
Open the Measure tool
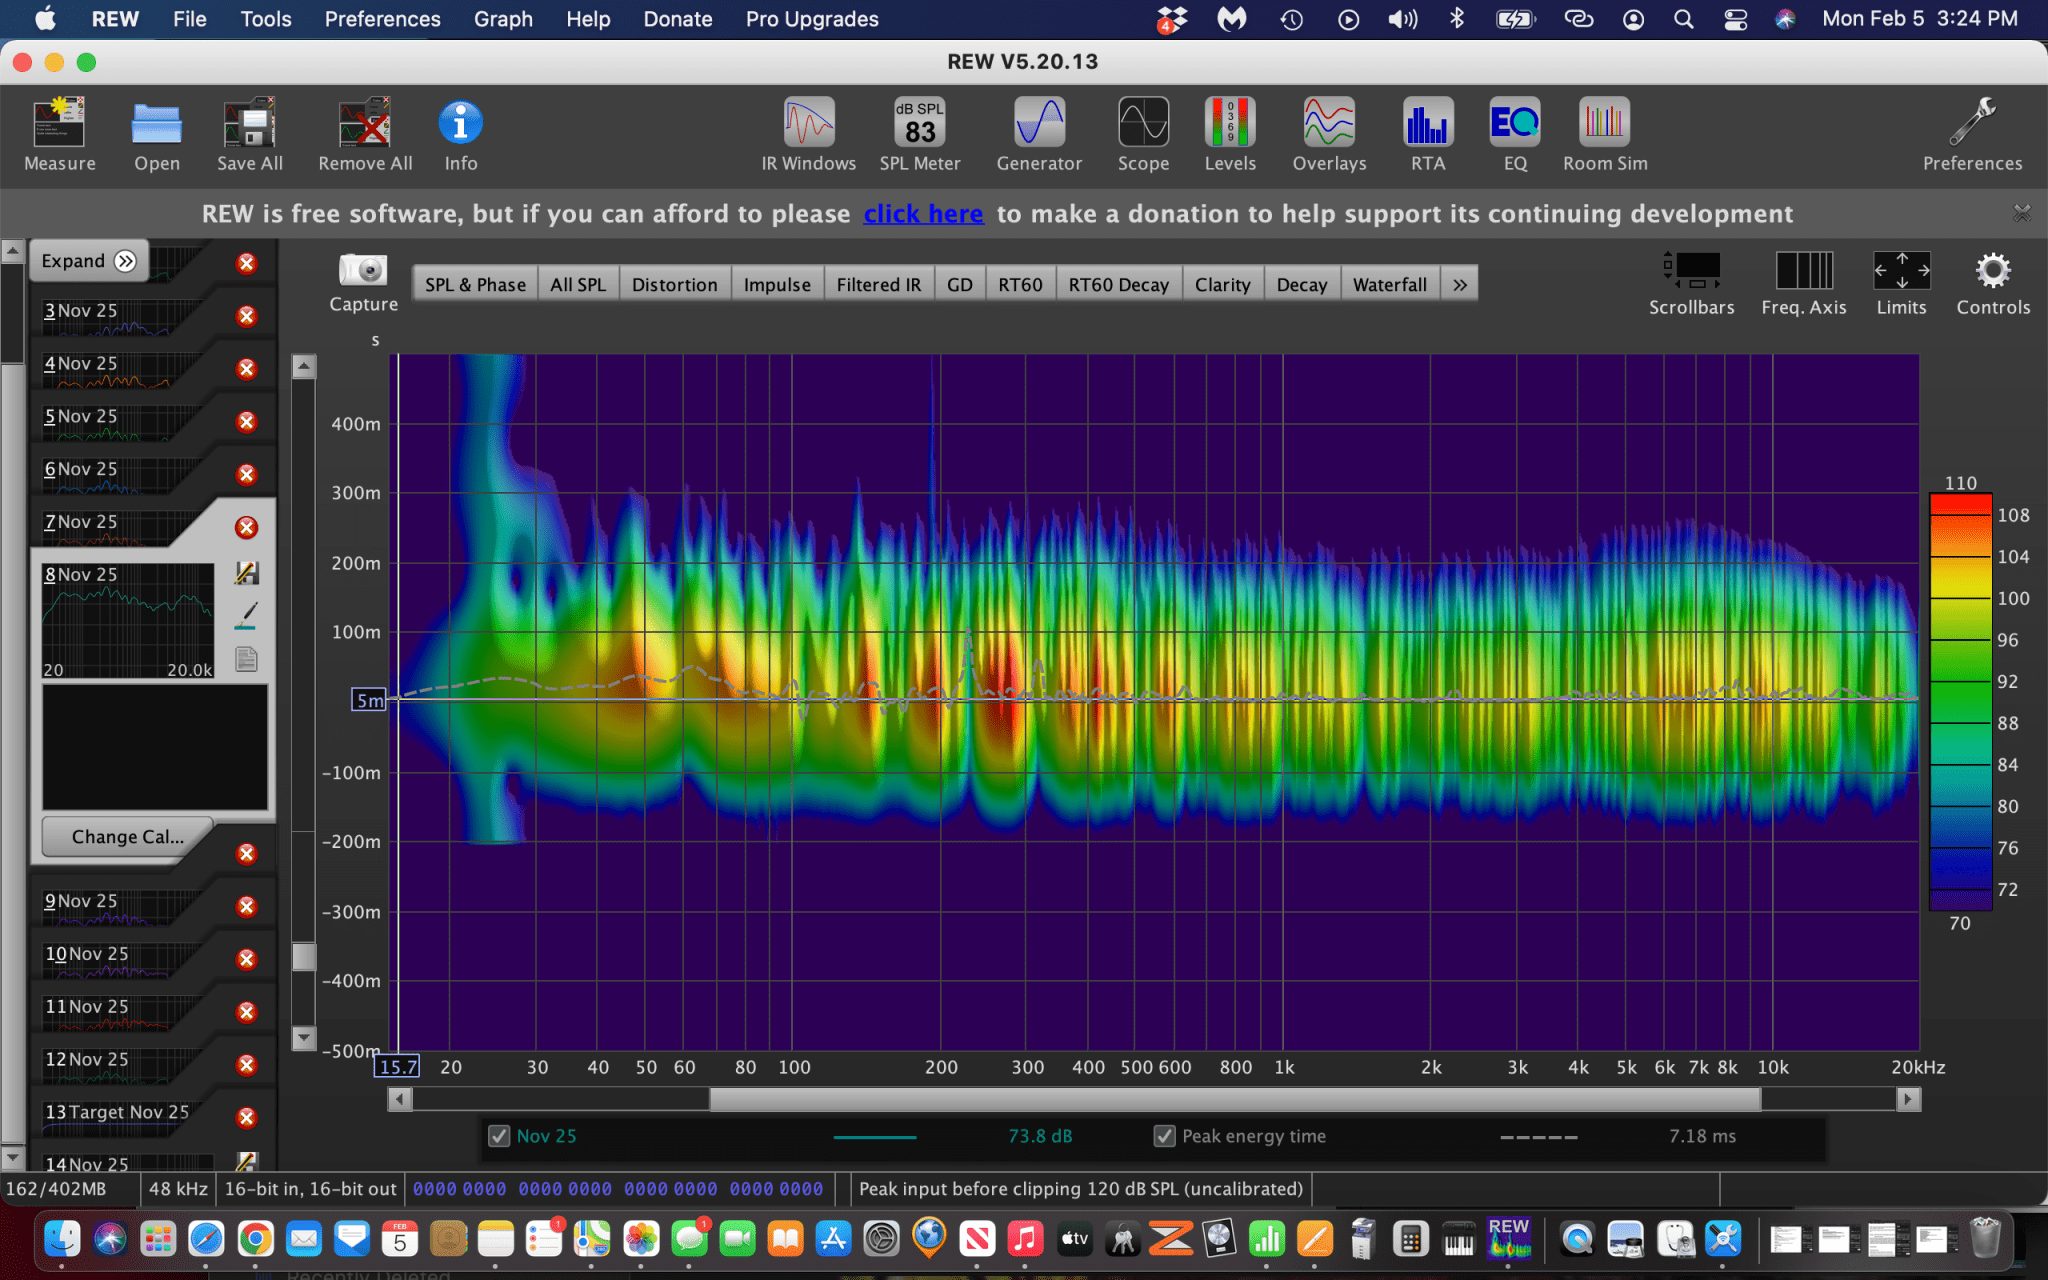60,134
